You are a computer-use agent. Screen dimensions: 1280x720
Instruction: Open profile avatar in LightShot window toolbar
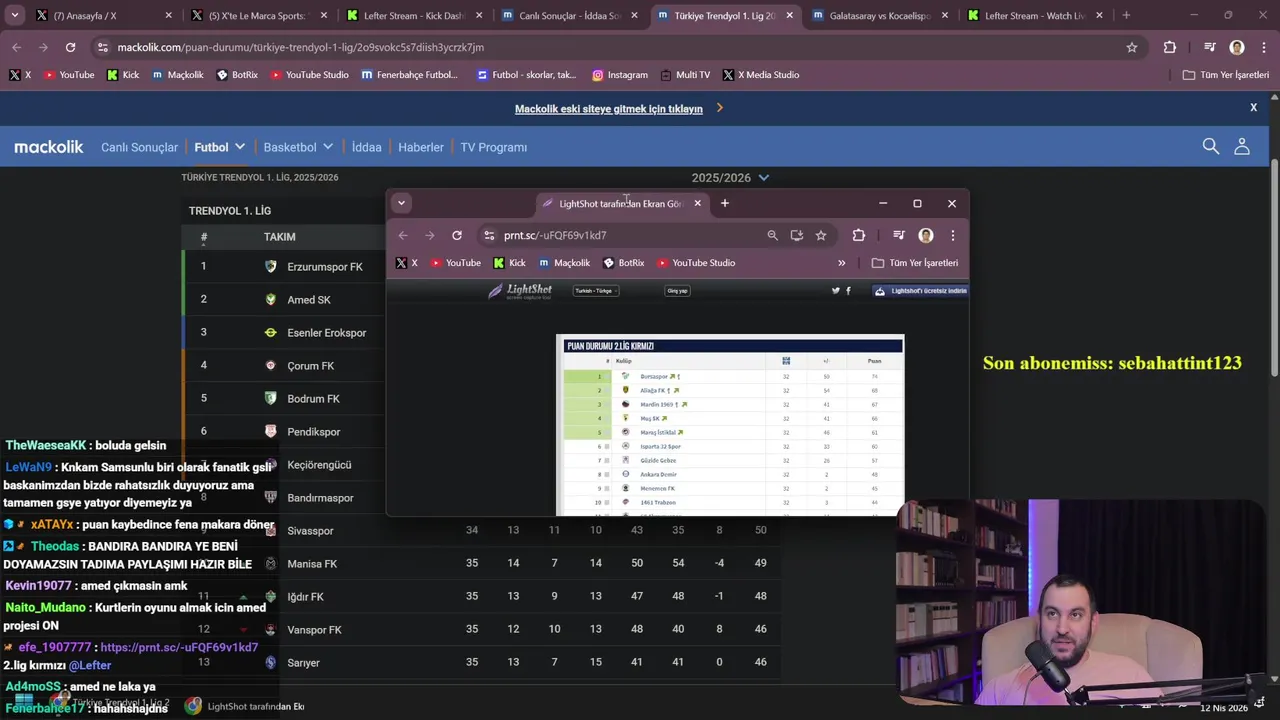pos(926,235)
